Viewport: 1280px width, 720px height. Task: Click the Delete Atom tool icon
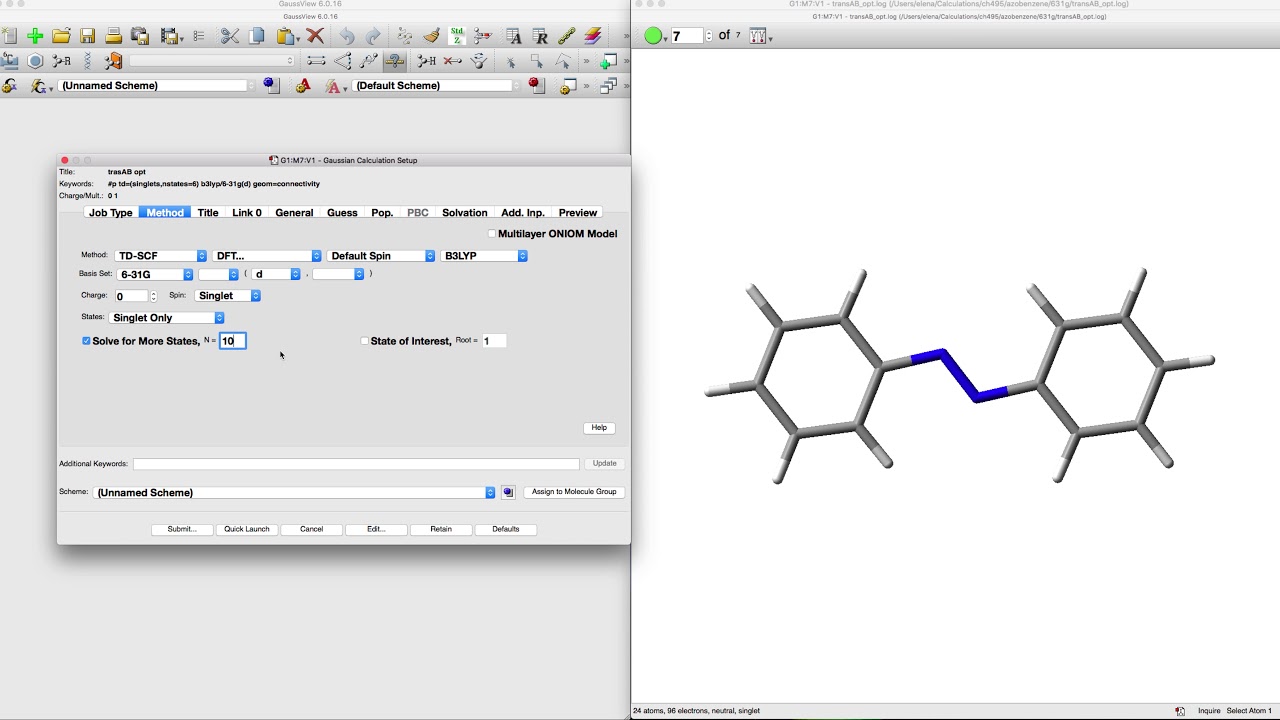click(453, 61)
